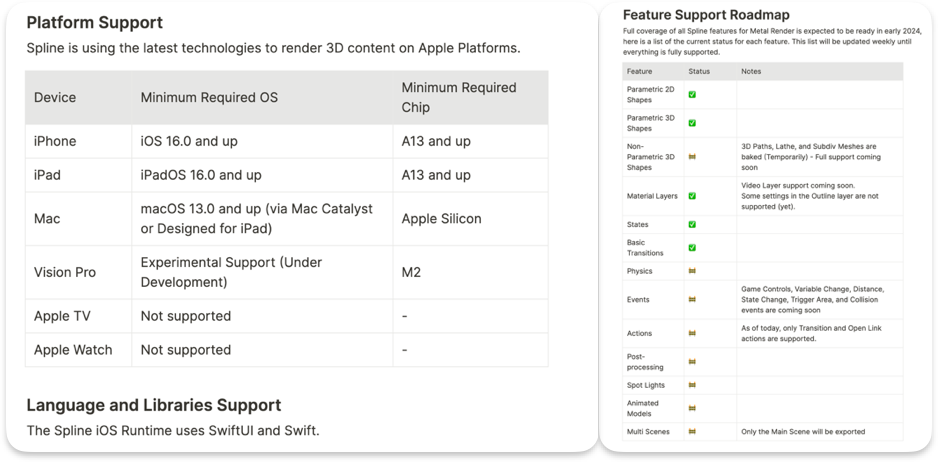This screenshot has width=938, height=462.
Task: Click the "States" feature name
Action: (x=638, y=224)
